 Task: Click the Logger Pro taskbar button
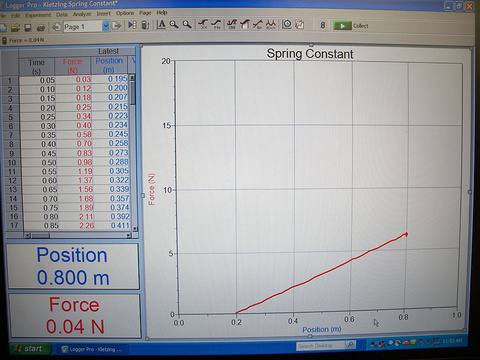(x=92, y=349)
